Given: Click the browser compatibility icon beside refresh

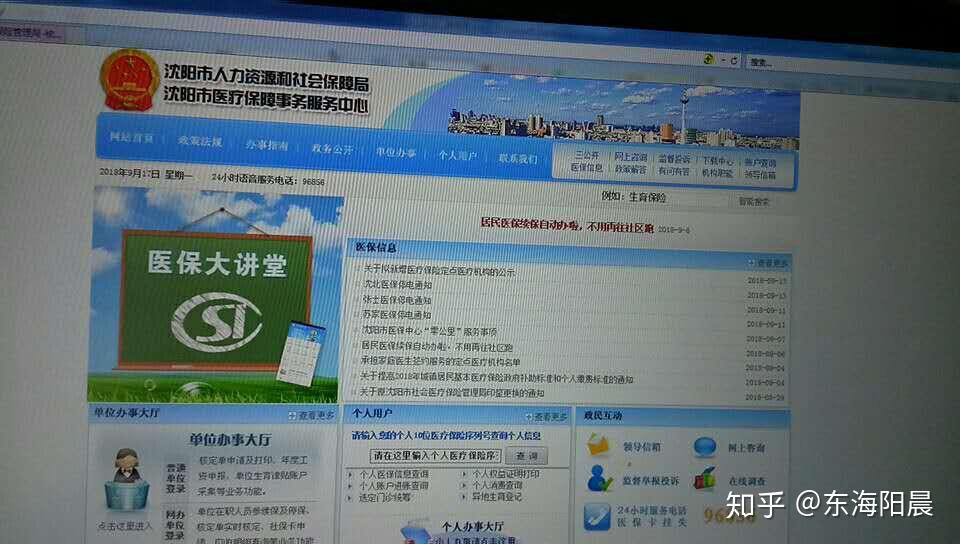Looking at the screenshot, I should click(710, 59).
